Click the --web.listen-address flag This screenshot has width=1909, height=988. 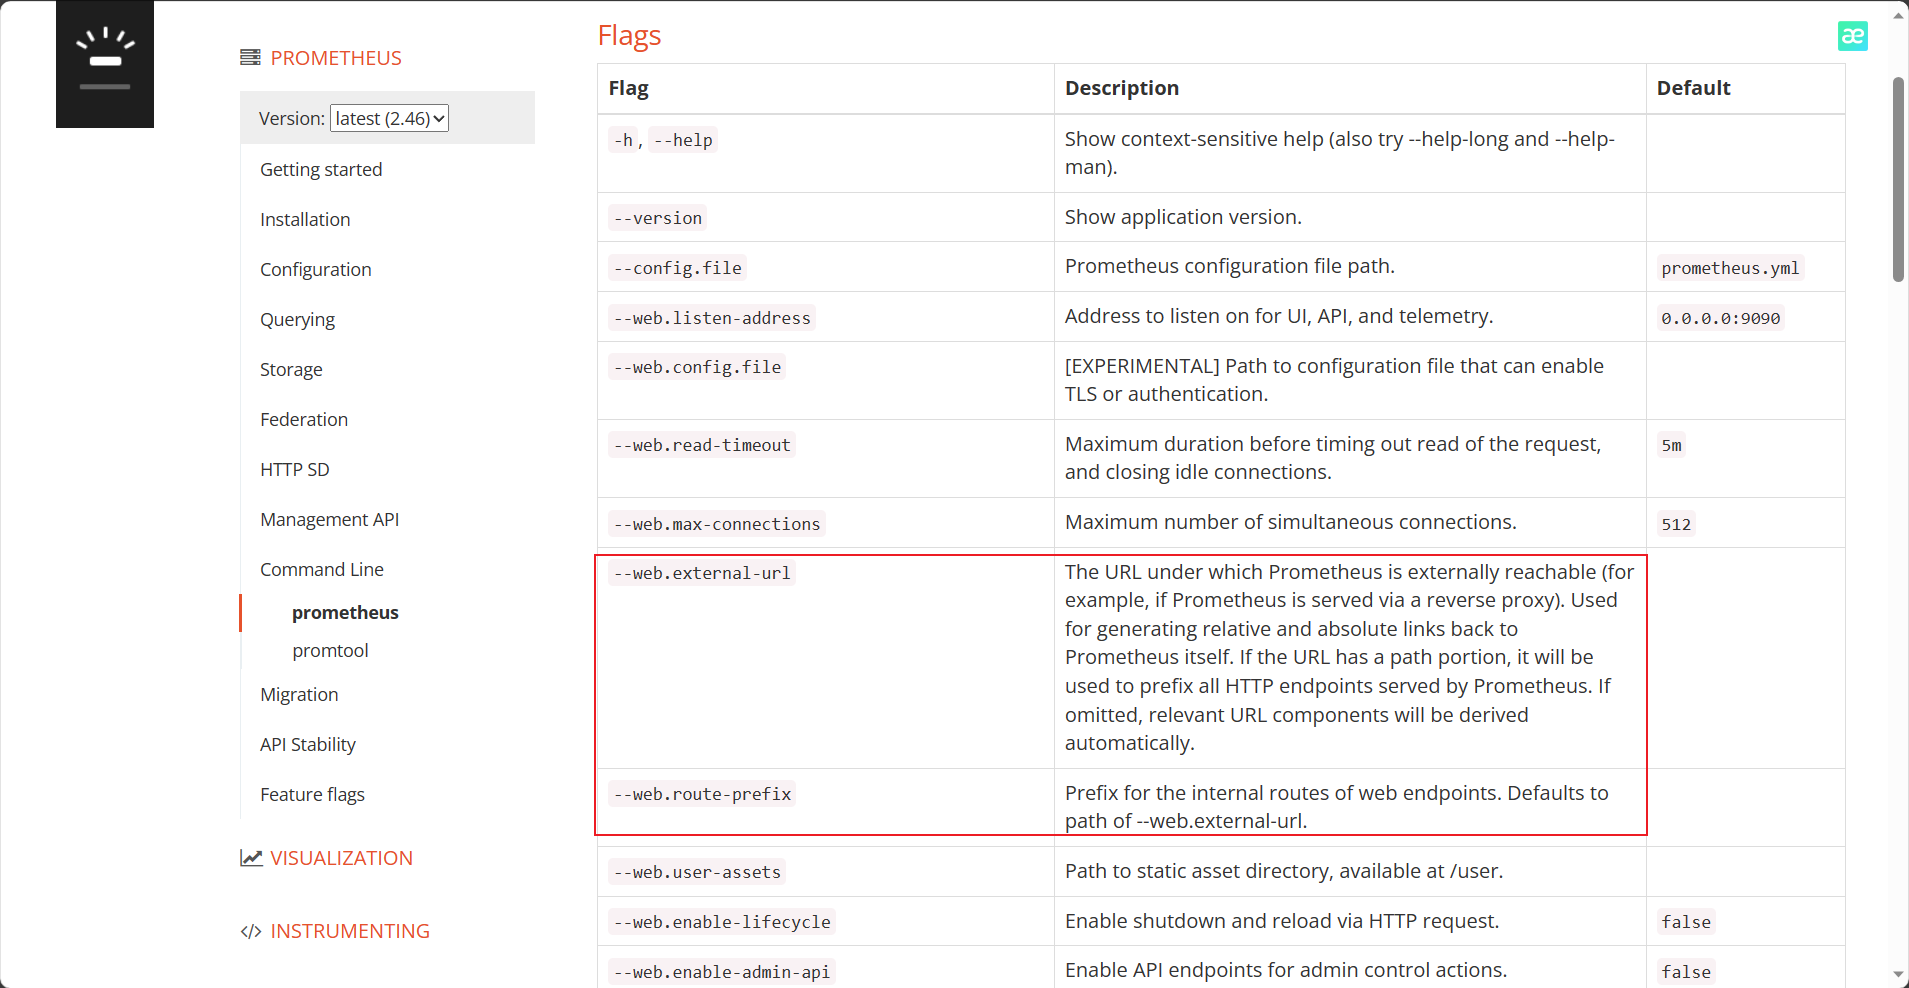point(712,318)
